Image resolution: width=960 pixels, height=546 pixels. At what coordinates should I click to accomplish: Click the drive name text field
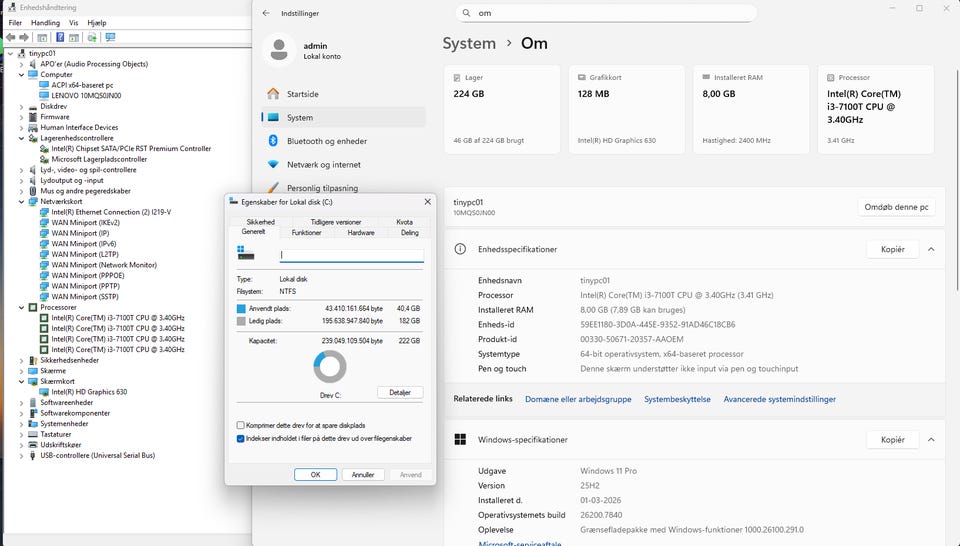350,255
